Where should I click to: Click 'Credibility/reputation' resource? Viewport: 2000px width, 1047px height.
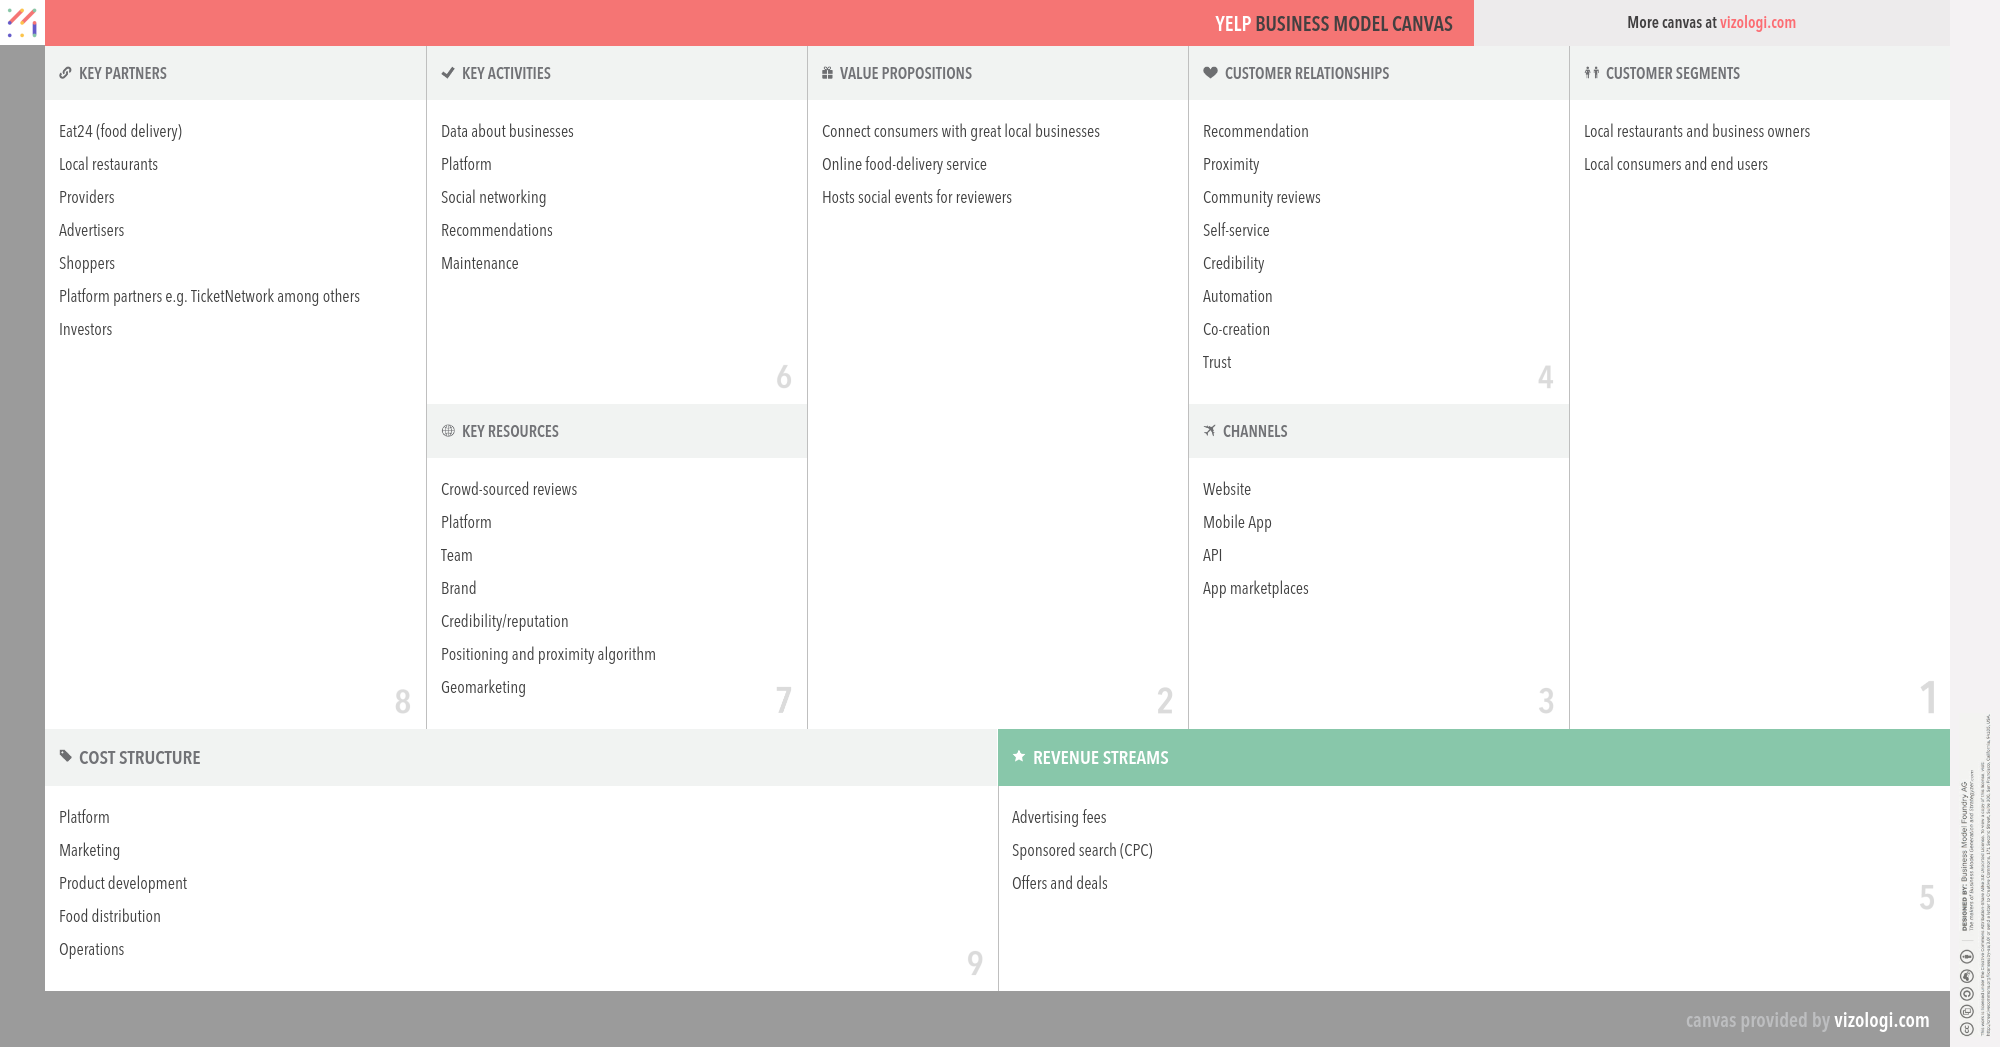504,621
